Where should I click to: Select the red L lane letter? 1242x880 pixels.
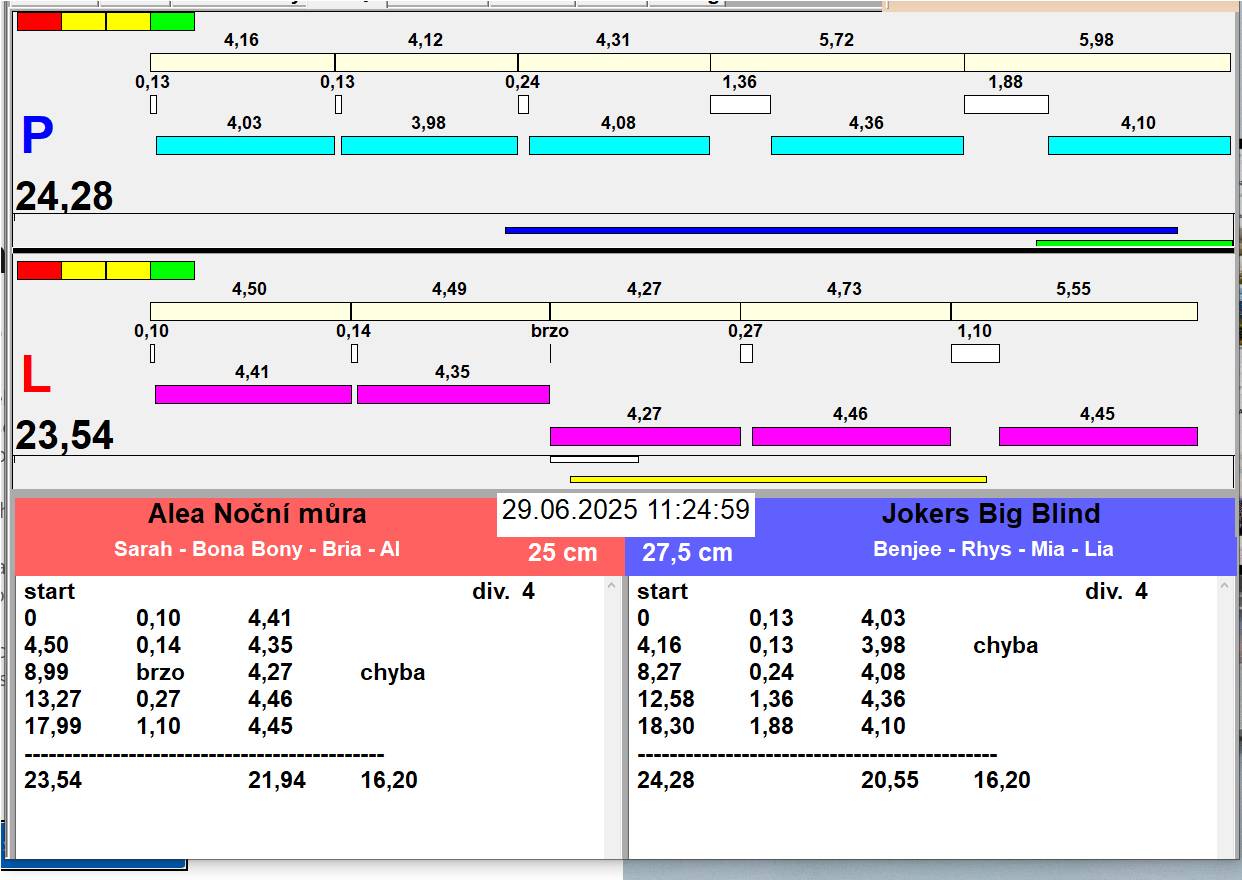click(x=36, y=376)
